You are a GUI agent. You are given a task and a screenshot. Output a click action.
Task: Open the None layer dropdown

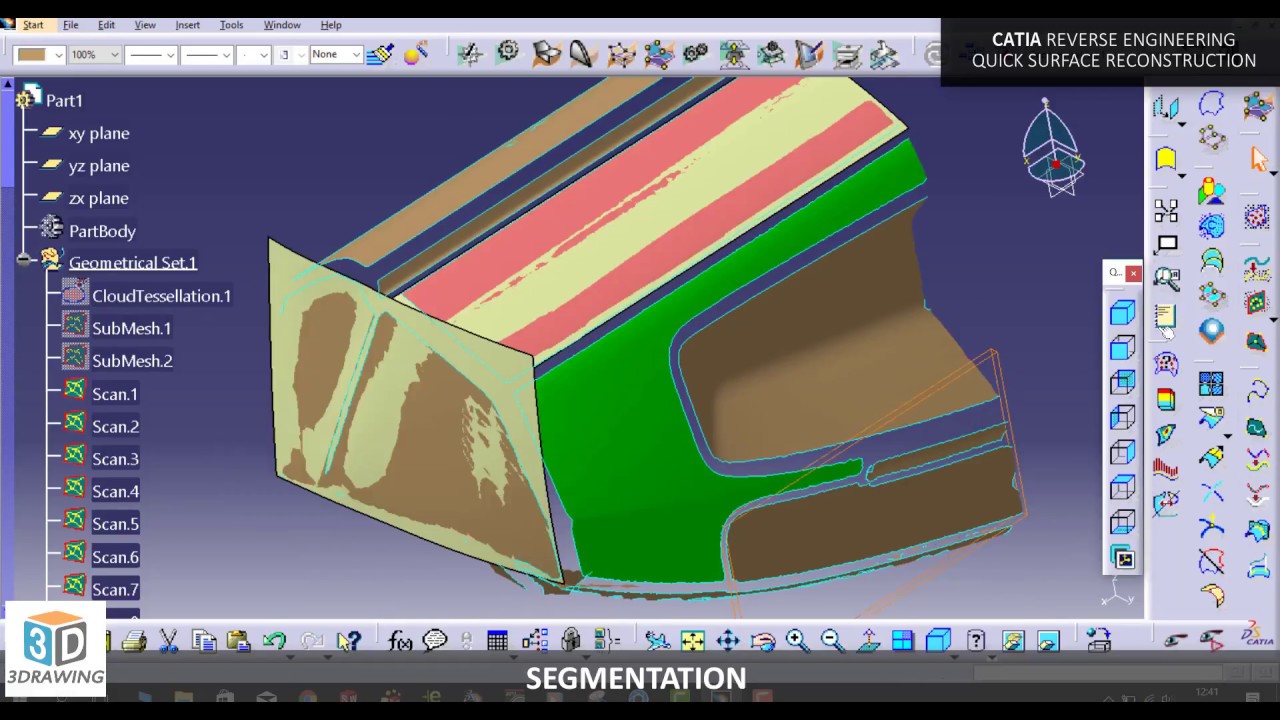(335, 54)
